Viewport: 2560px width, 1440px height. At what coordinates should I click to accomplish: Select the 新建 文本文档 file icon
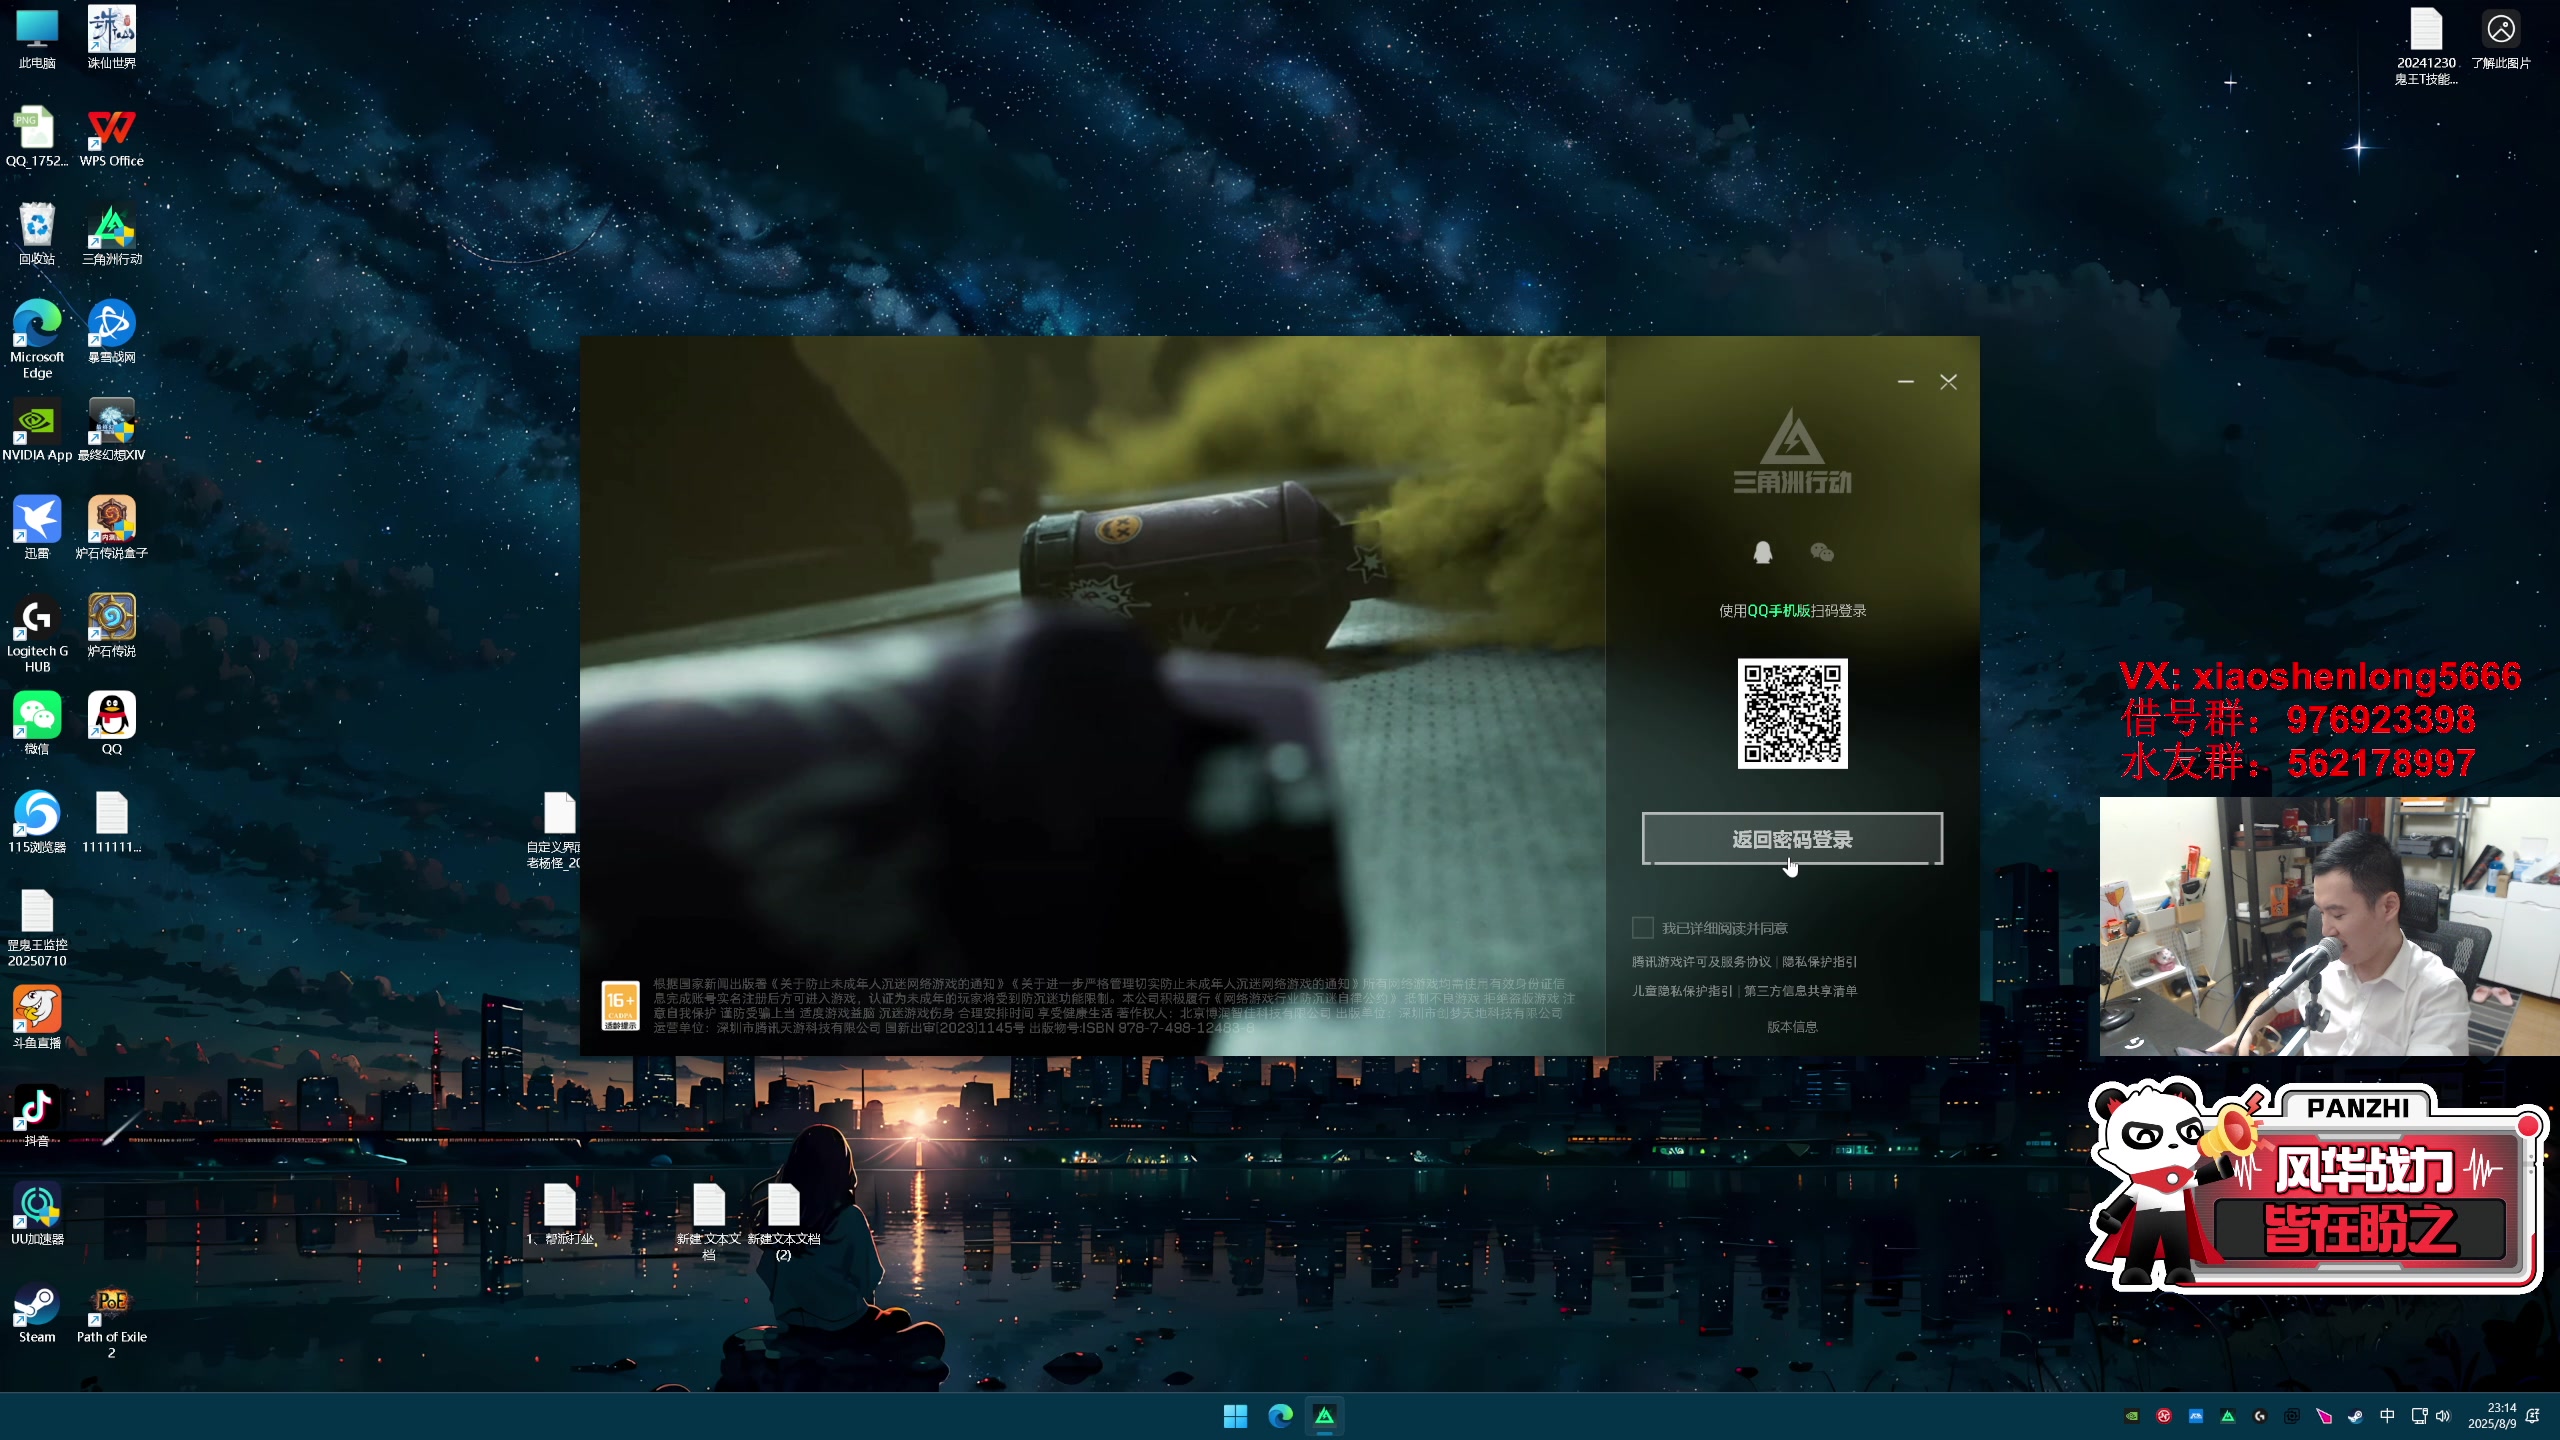click(709, 1222)
